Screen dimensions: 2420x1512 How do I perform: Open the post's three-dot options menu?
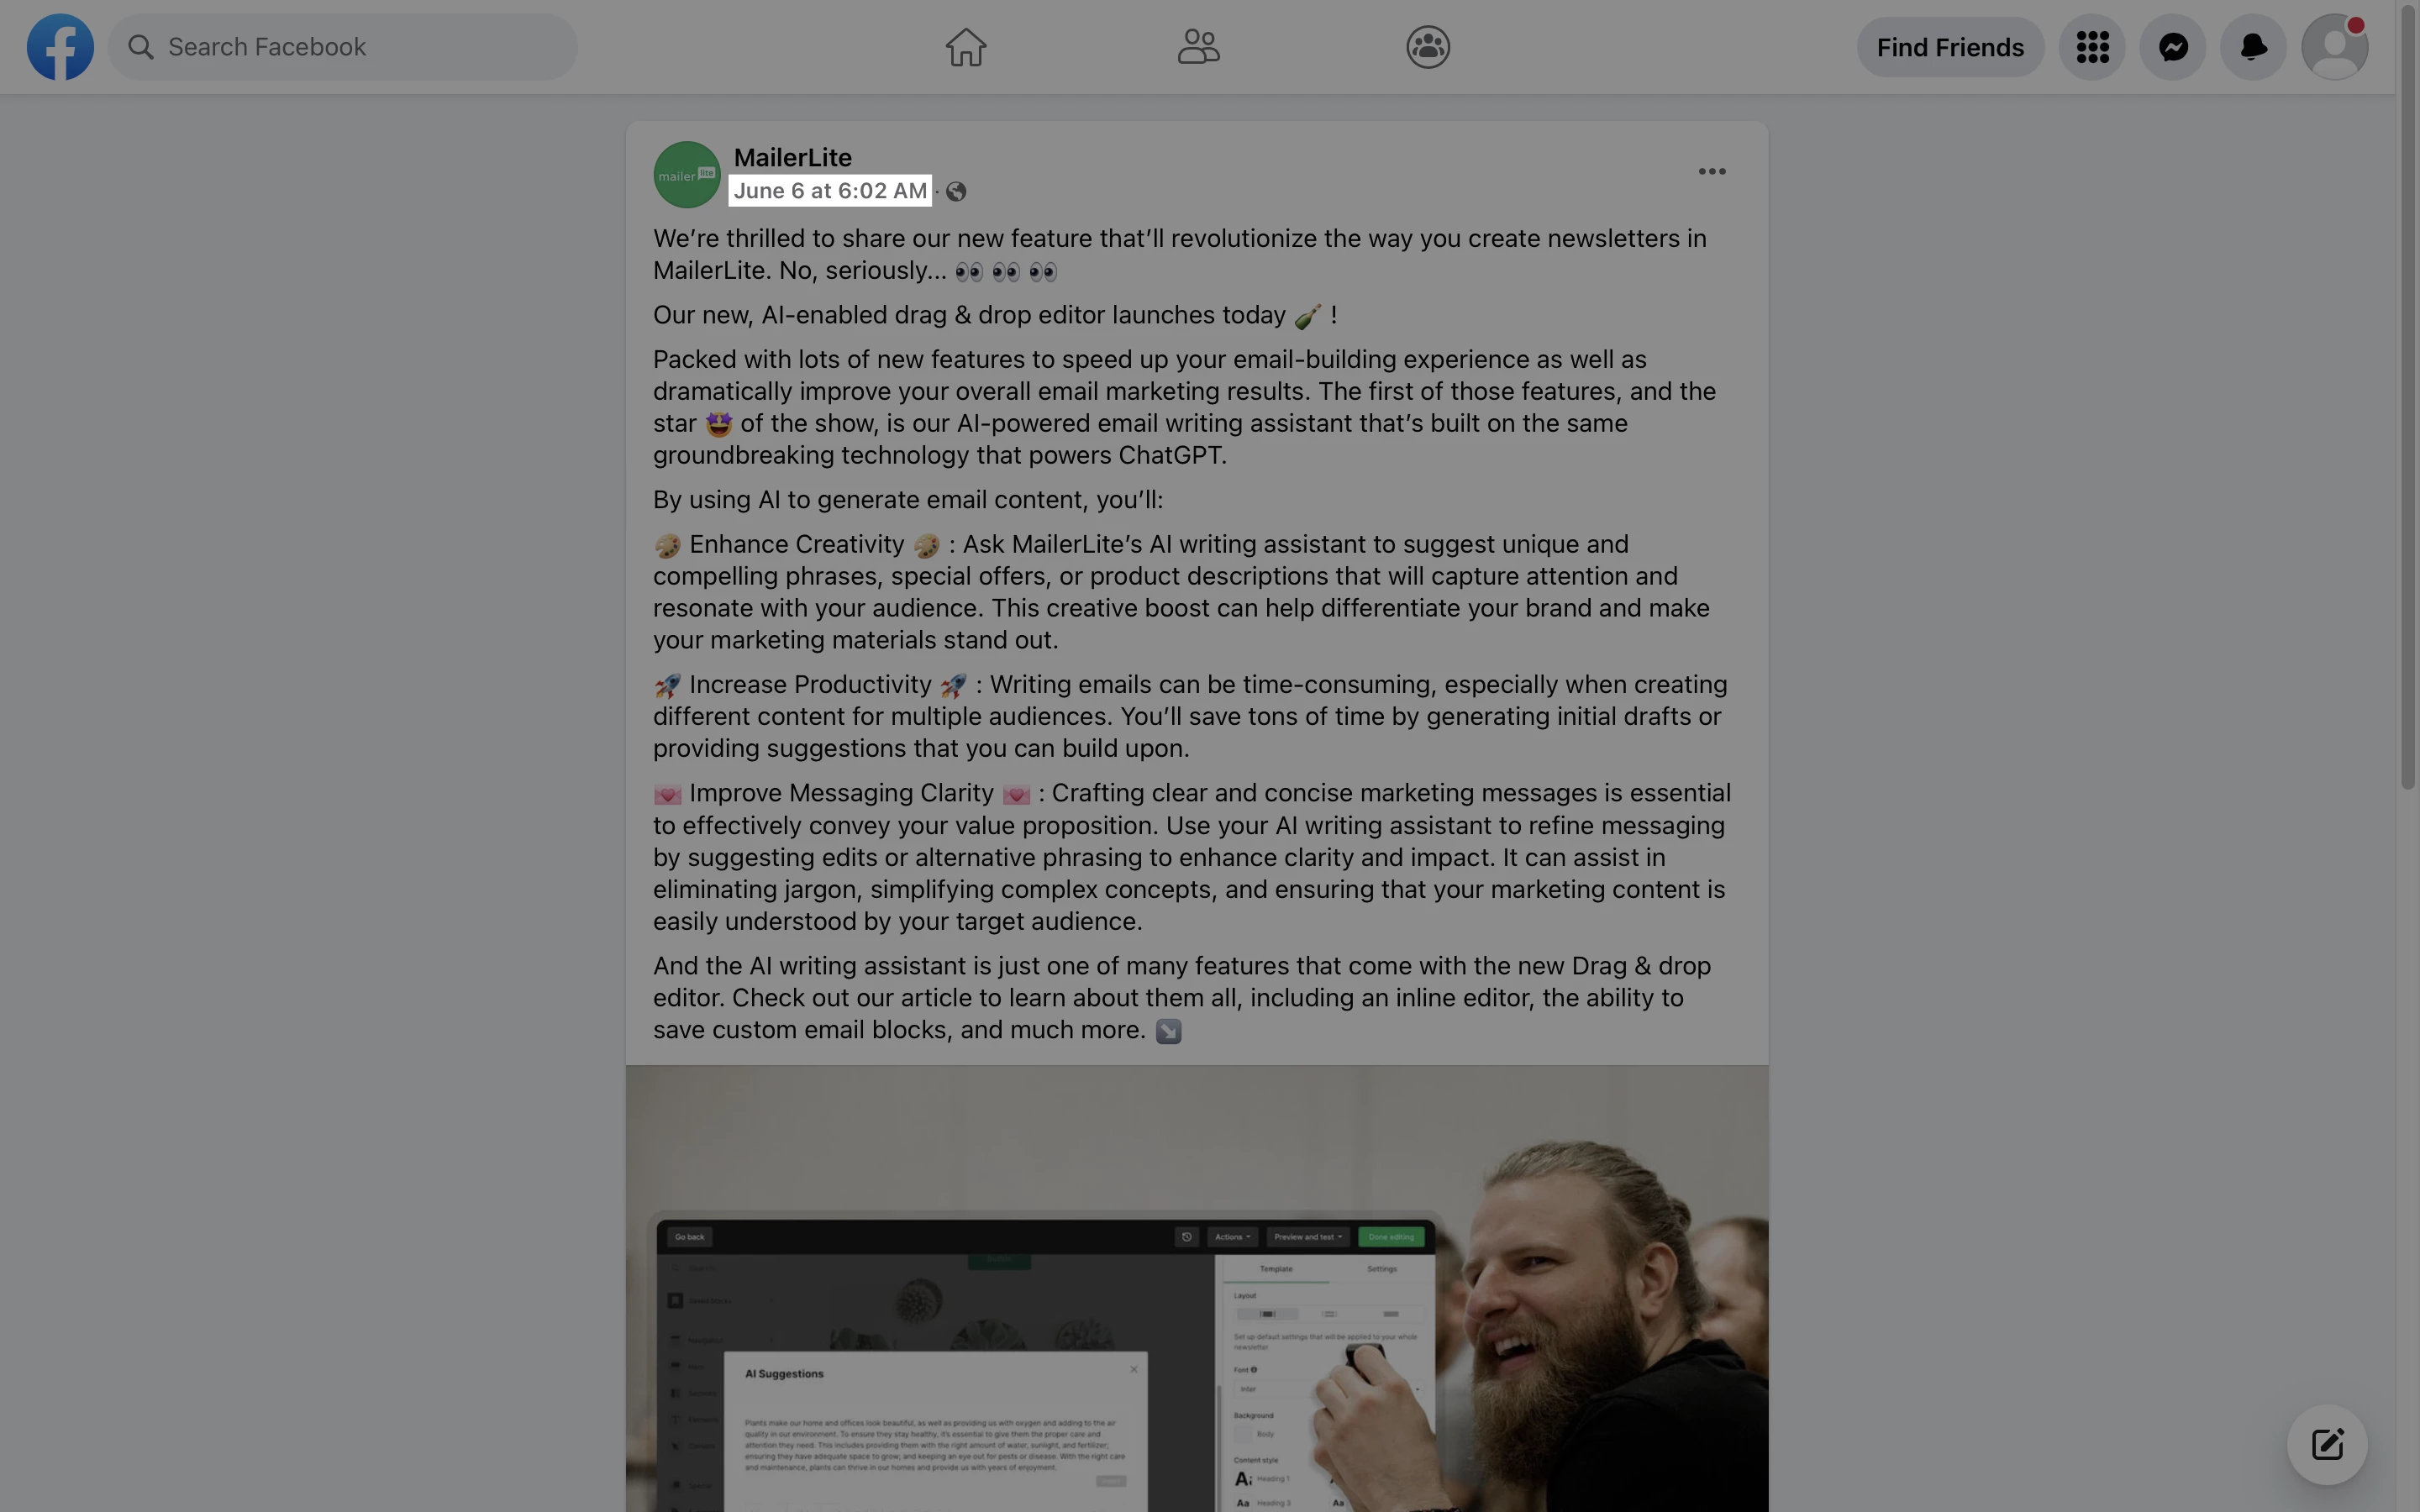coord(1712,172)
